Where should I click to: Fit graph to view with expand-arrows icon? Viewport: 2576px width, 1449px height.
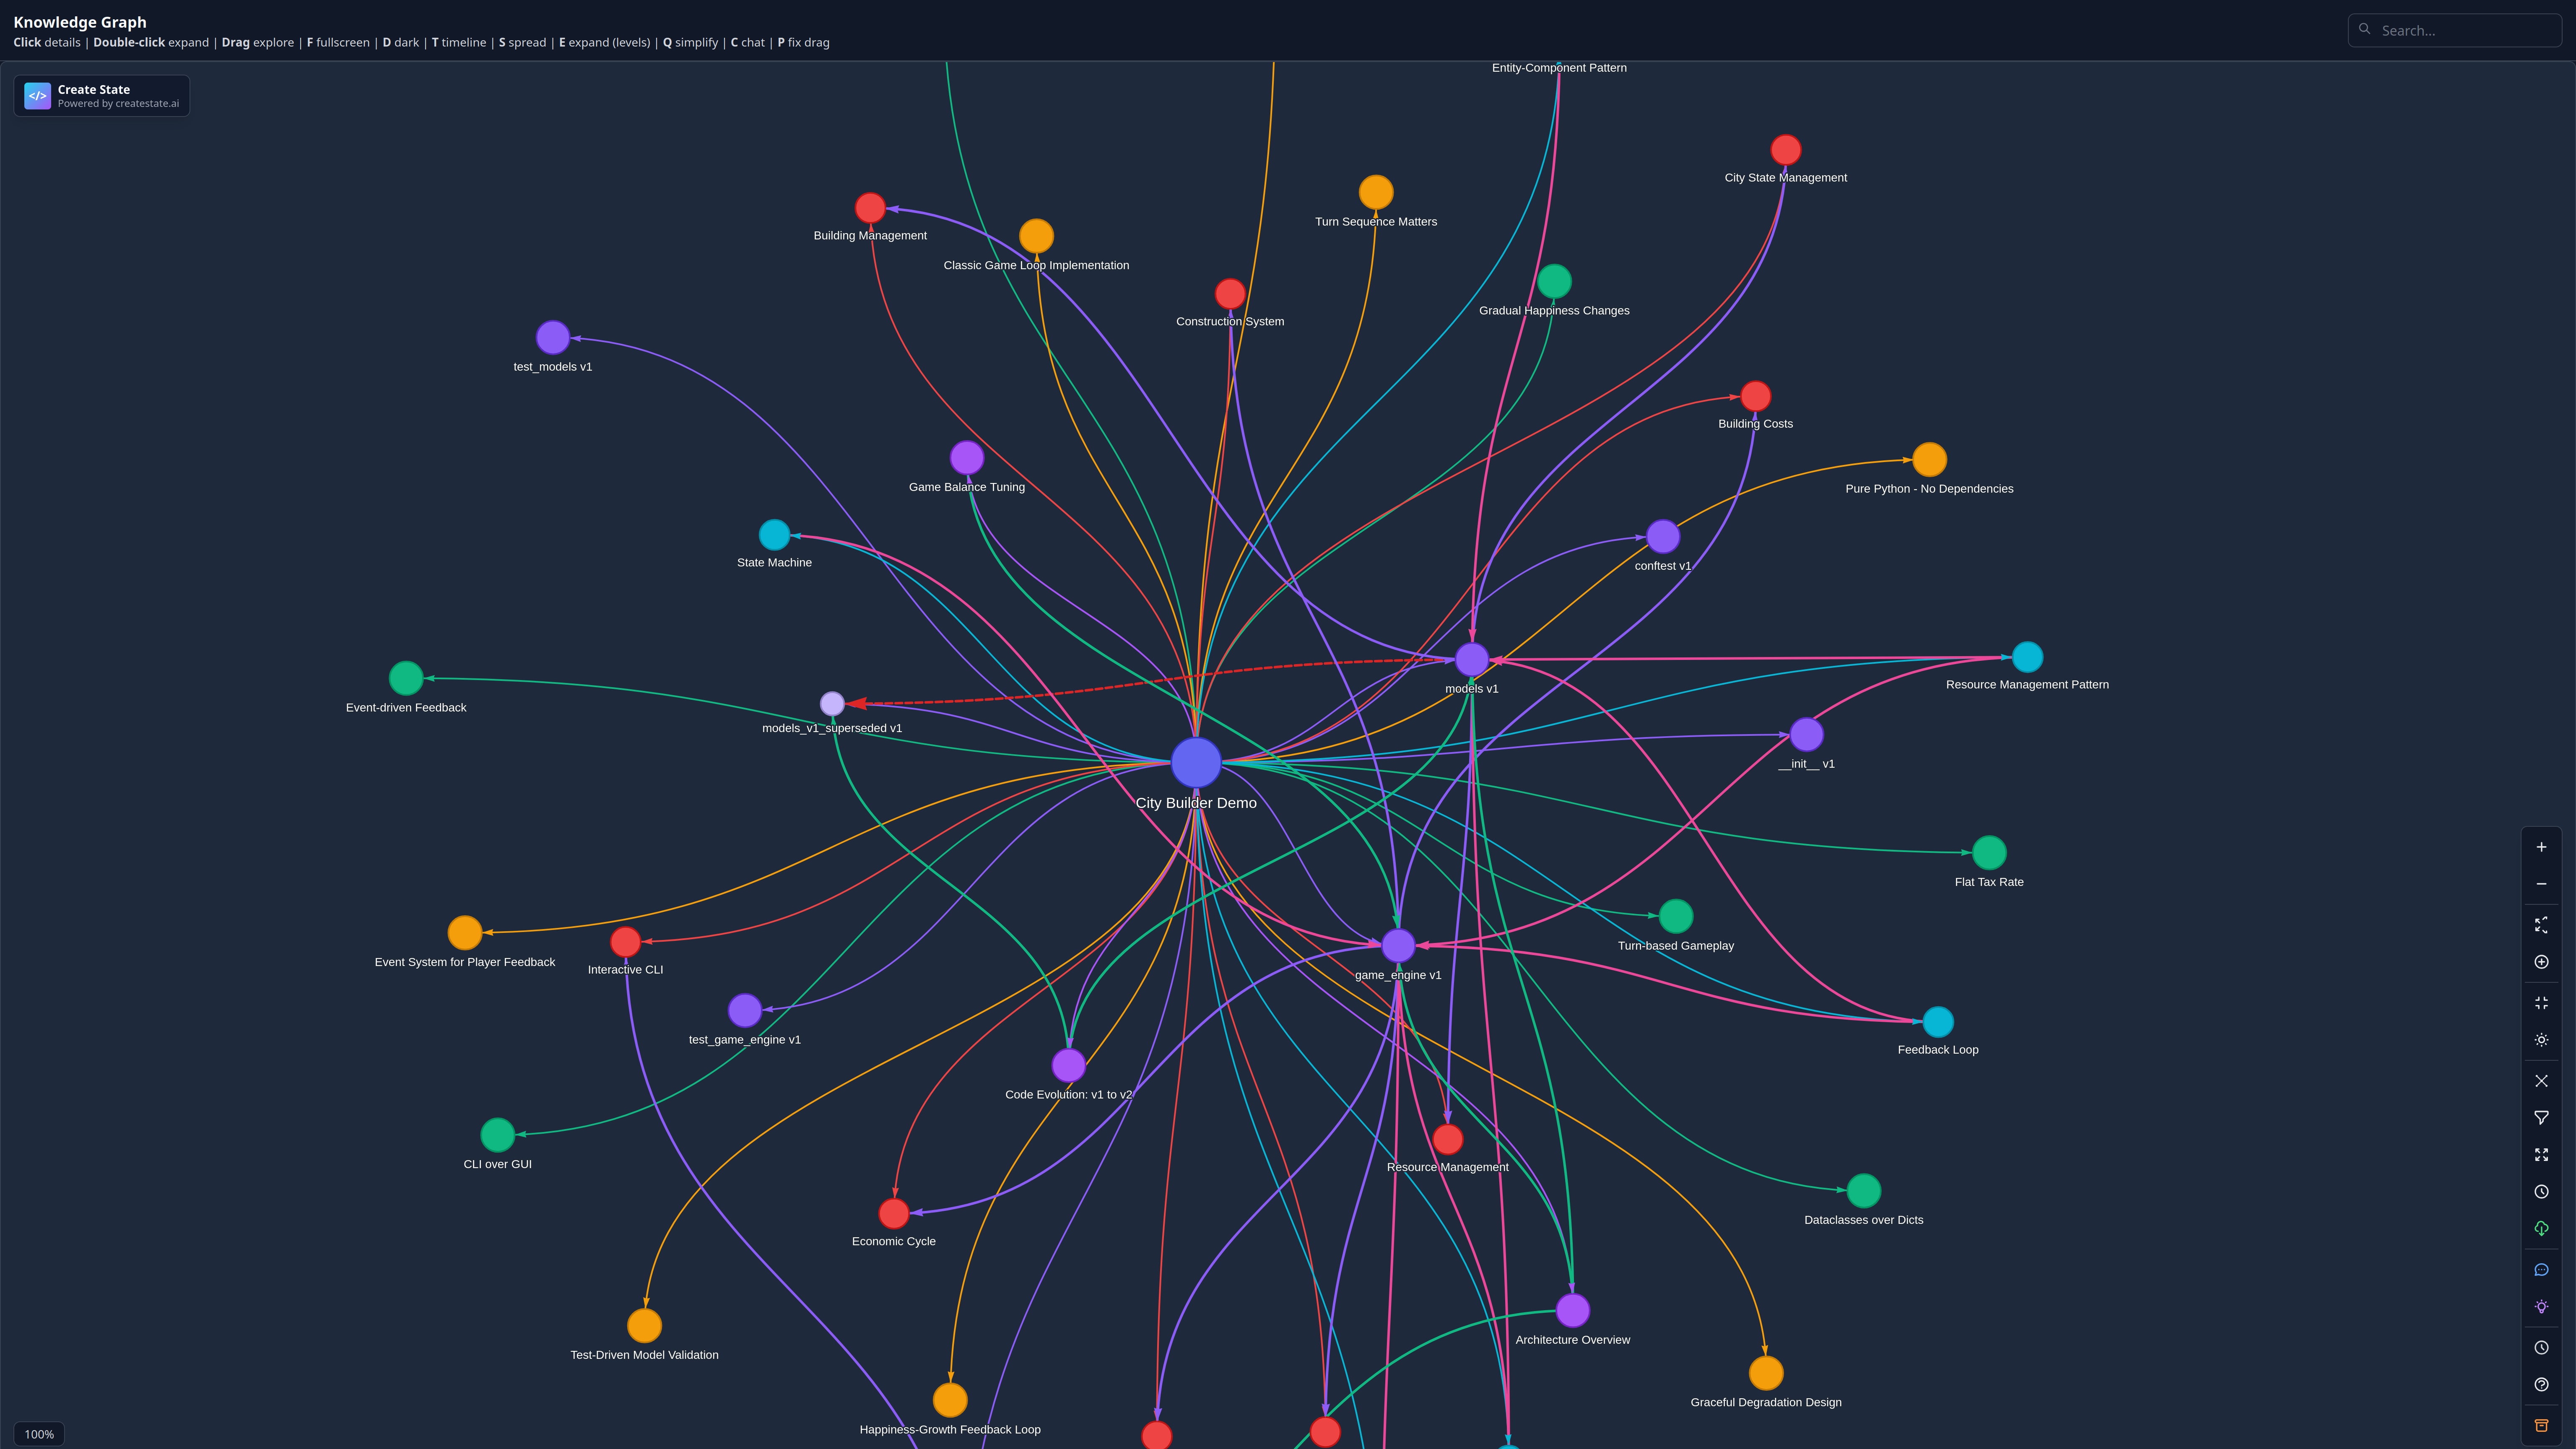point(2541,925)
